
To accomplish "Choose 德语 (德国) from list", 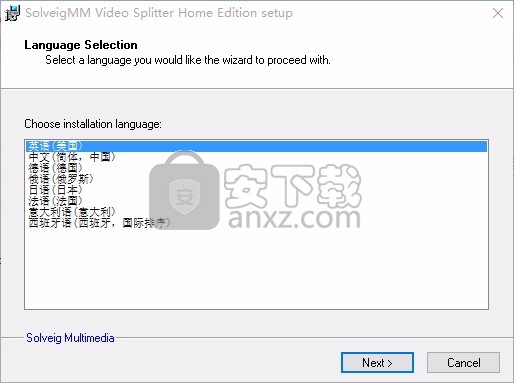I will point(256,168).
